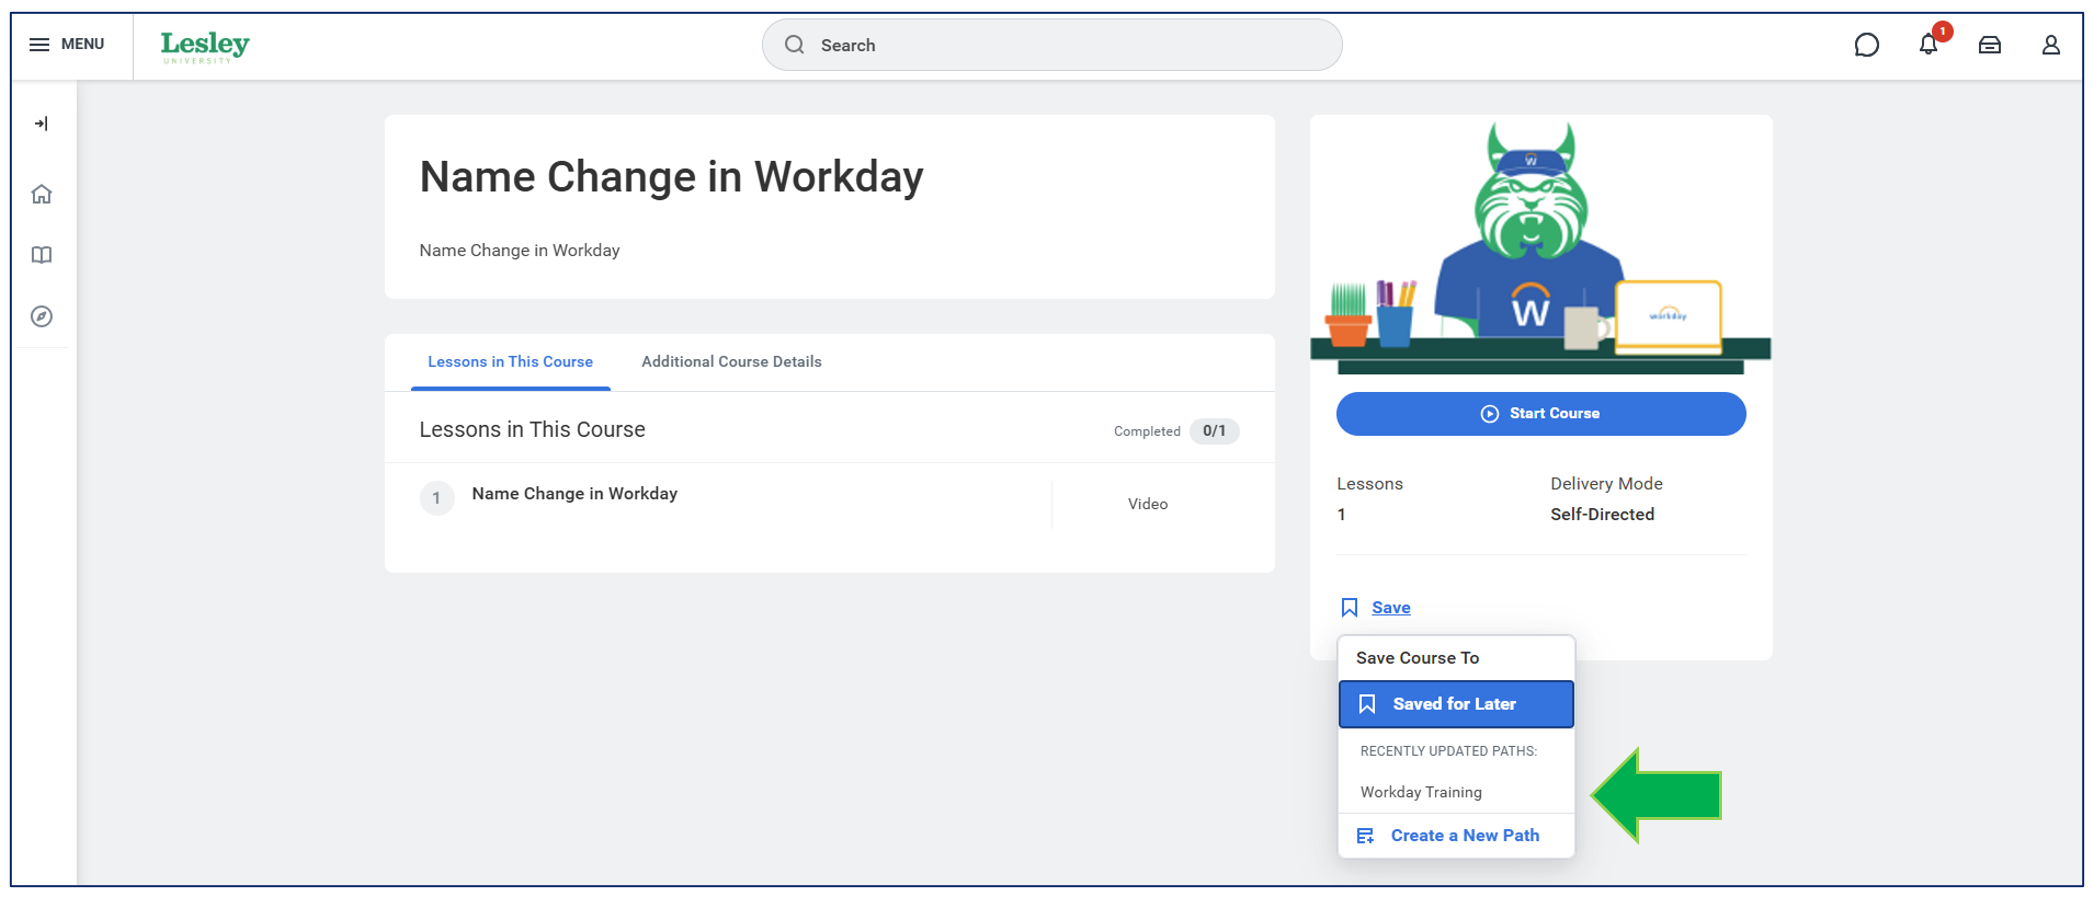This screenshot has width=2092, height=897.
Task: Click the Start Course button
Action: [1541, 414]
